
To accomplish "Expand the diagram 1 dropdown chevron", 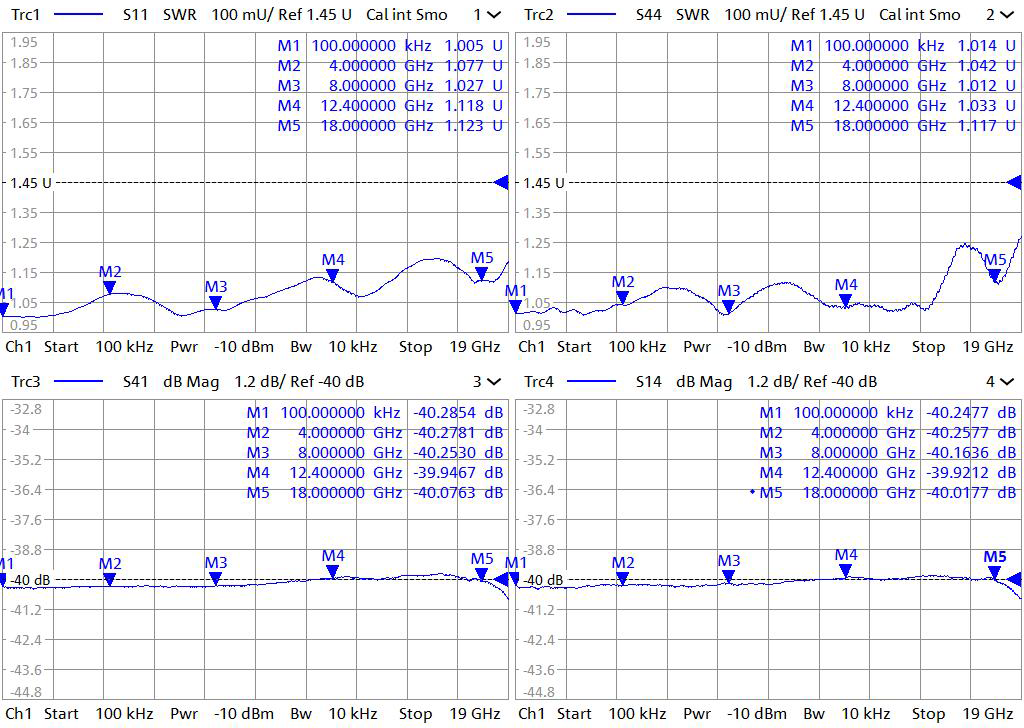I will click(493, 15).
